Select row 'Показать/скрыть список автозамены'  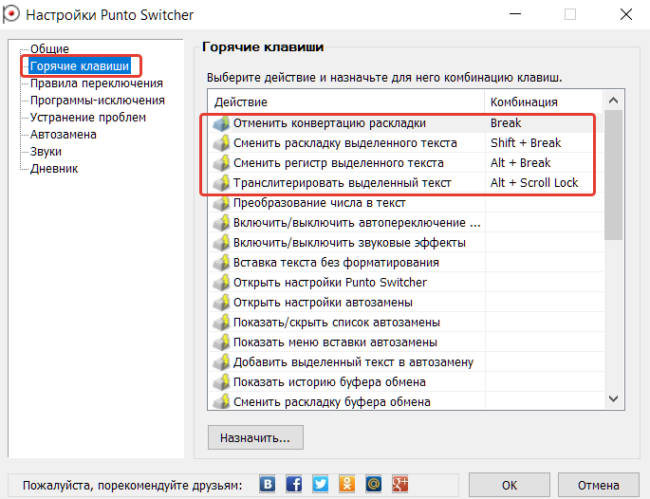pyautogui.click(x=406, y=322)
